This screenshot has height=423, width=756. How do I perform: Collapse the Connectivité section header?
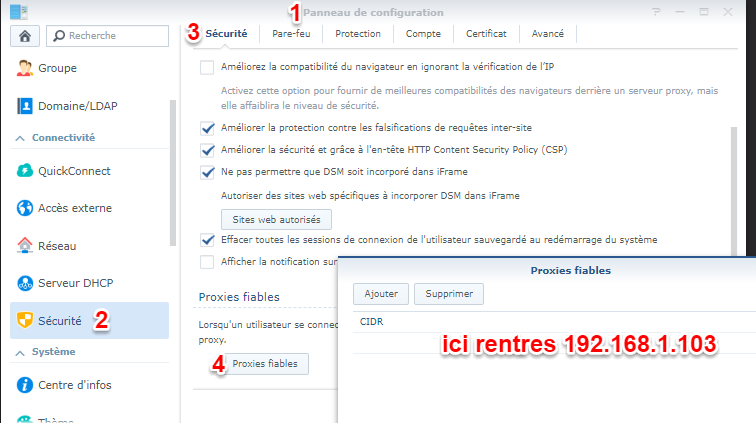tap(63, 138)
